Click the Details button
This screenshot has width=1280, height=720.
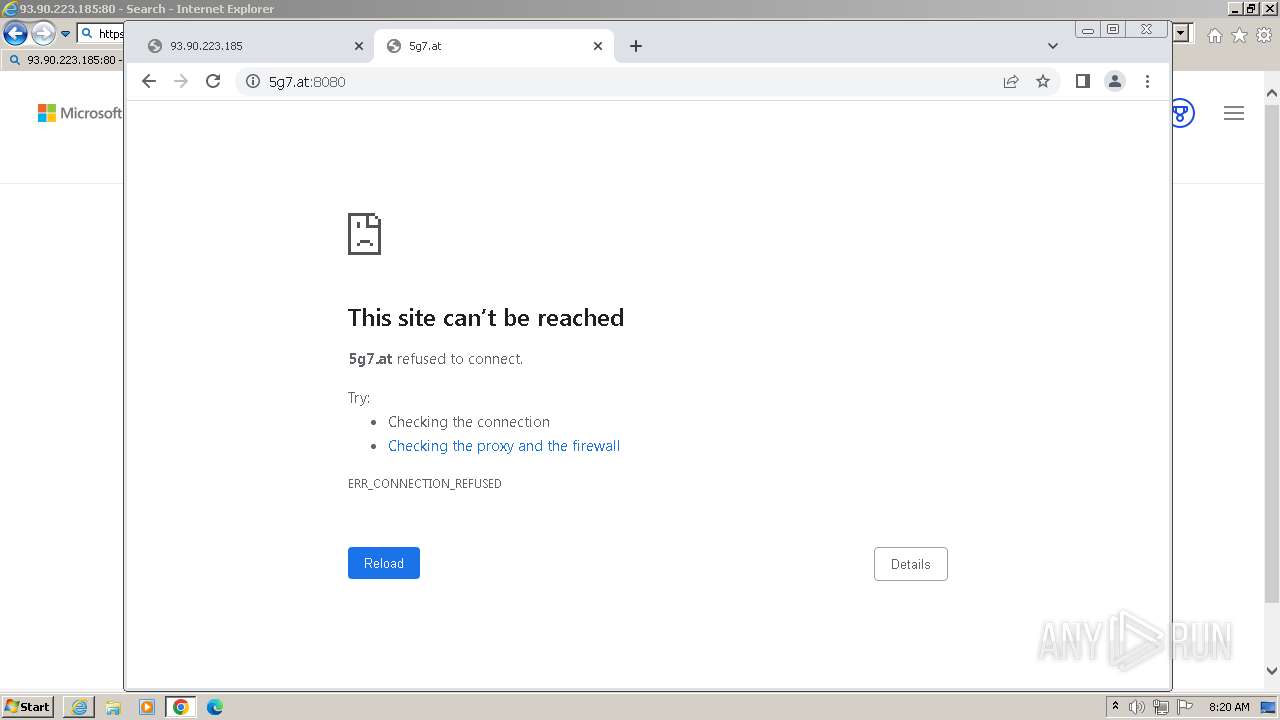coord(910,564)
